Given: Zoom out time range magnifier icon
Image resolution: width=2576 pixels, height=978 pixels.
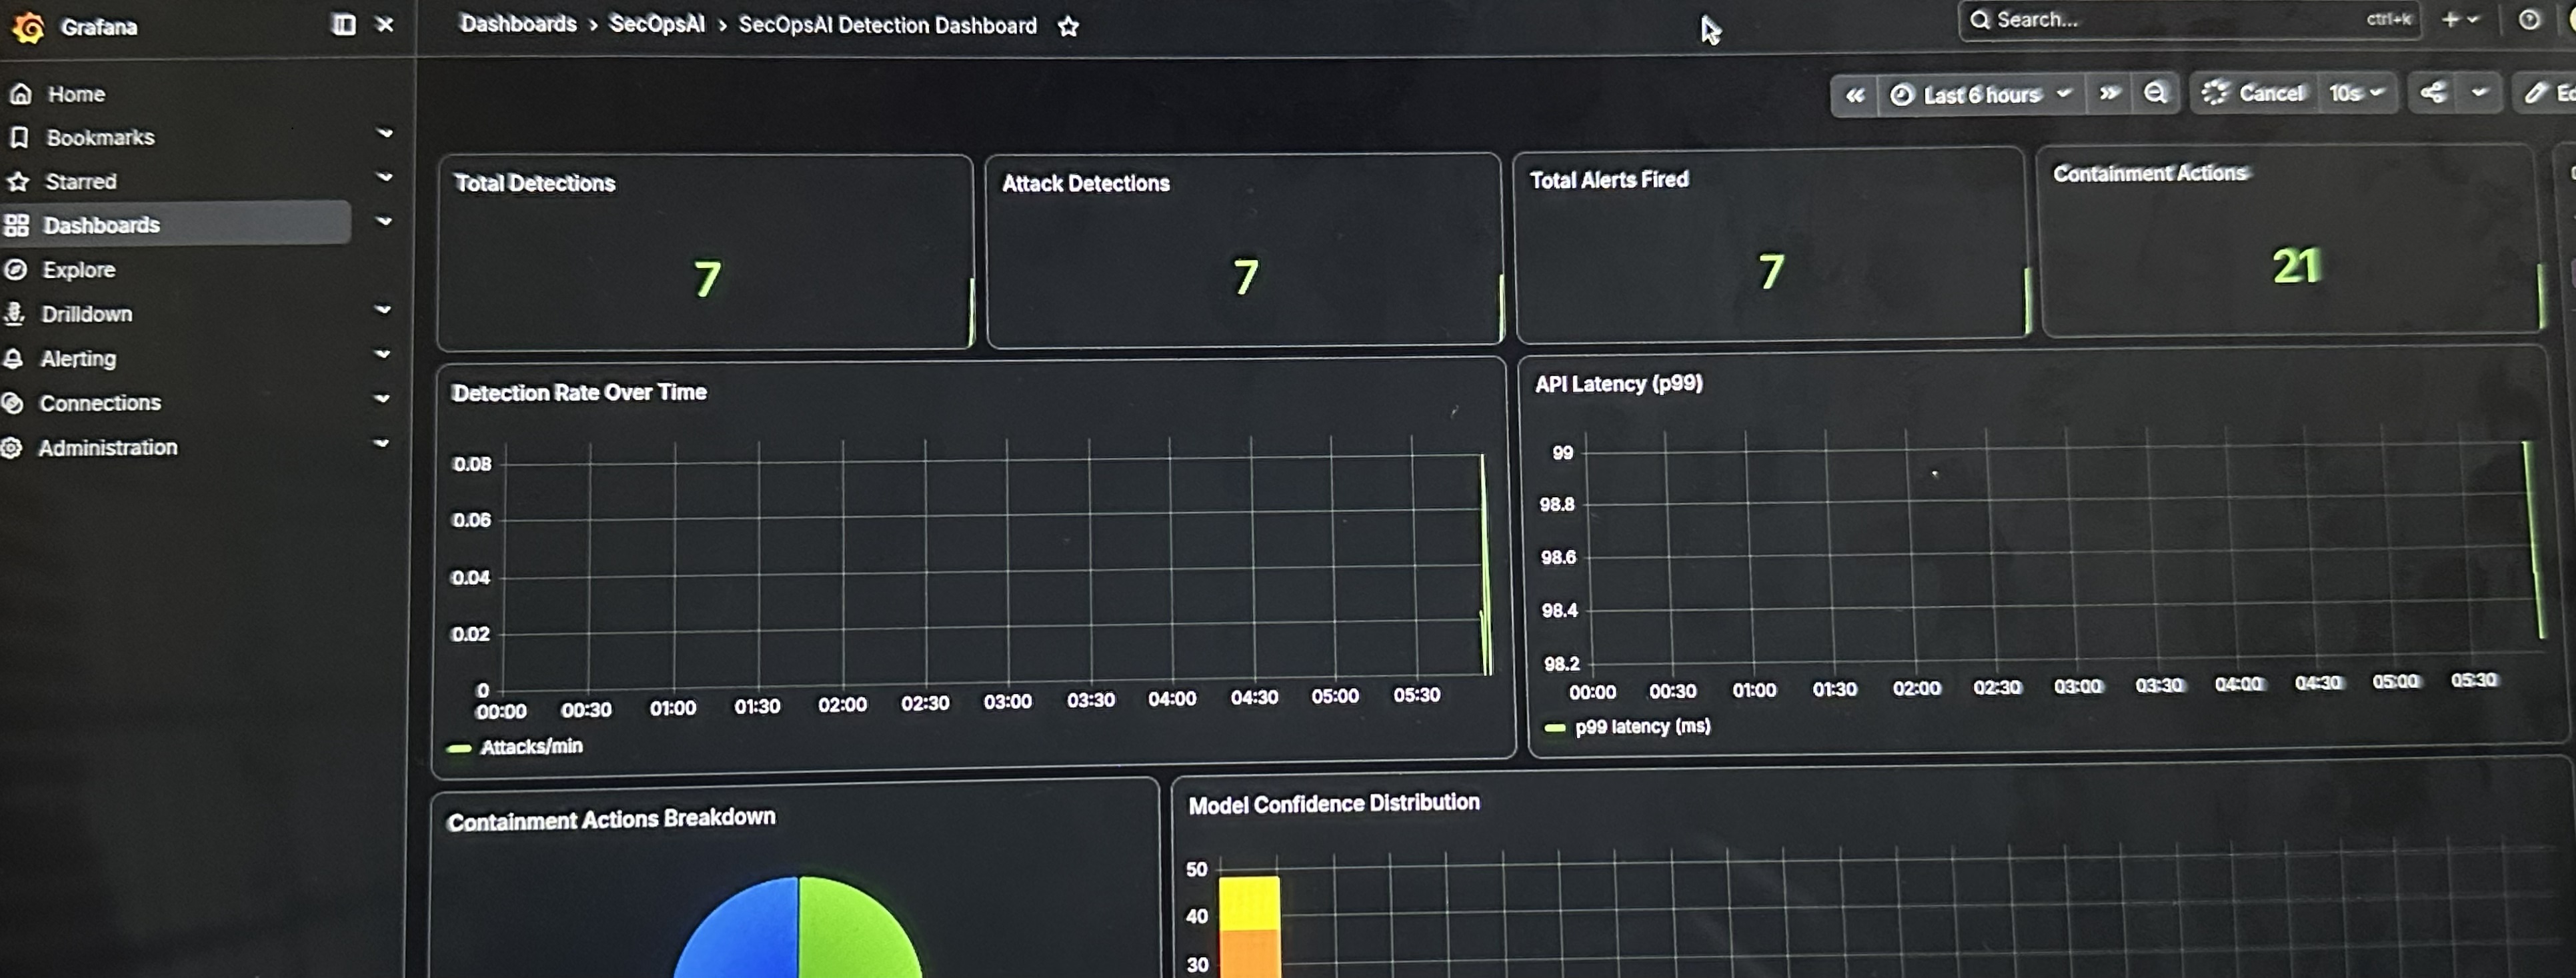Looking at the screenshot, I should click(x=2155, y=94).
